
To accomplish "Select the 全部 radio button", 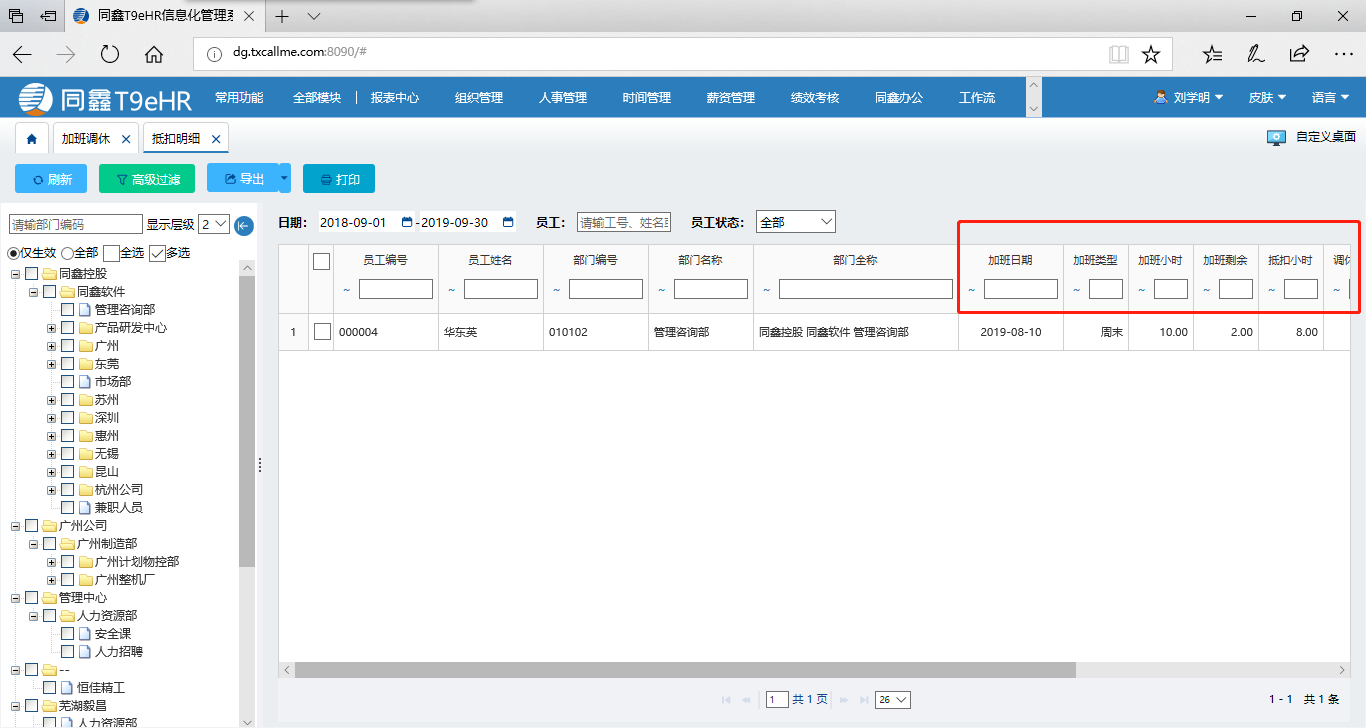I will point(67,253).
